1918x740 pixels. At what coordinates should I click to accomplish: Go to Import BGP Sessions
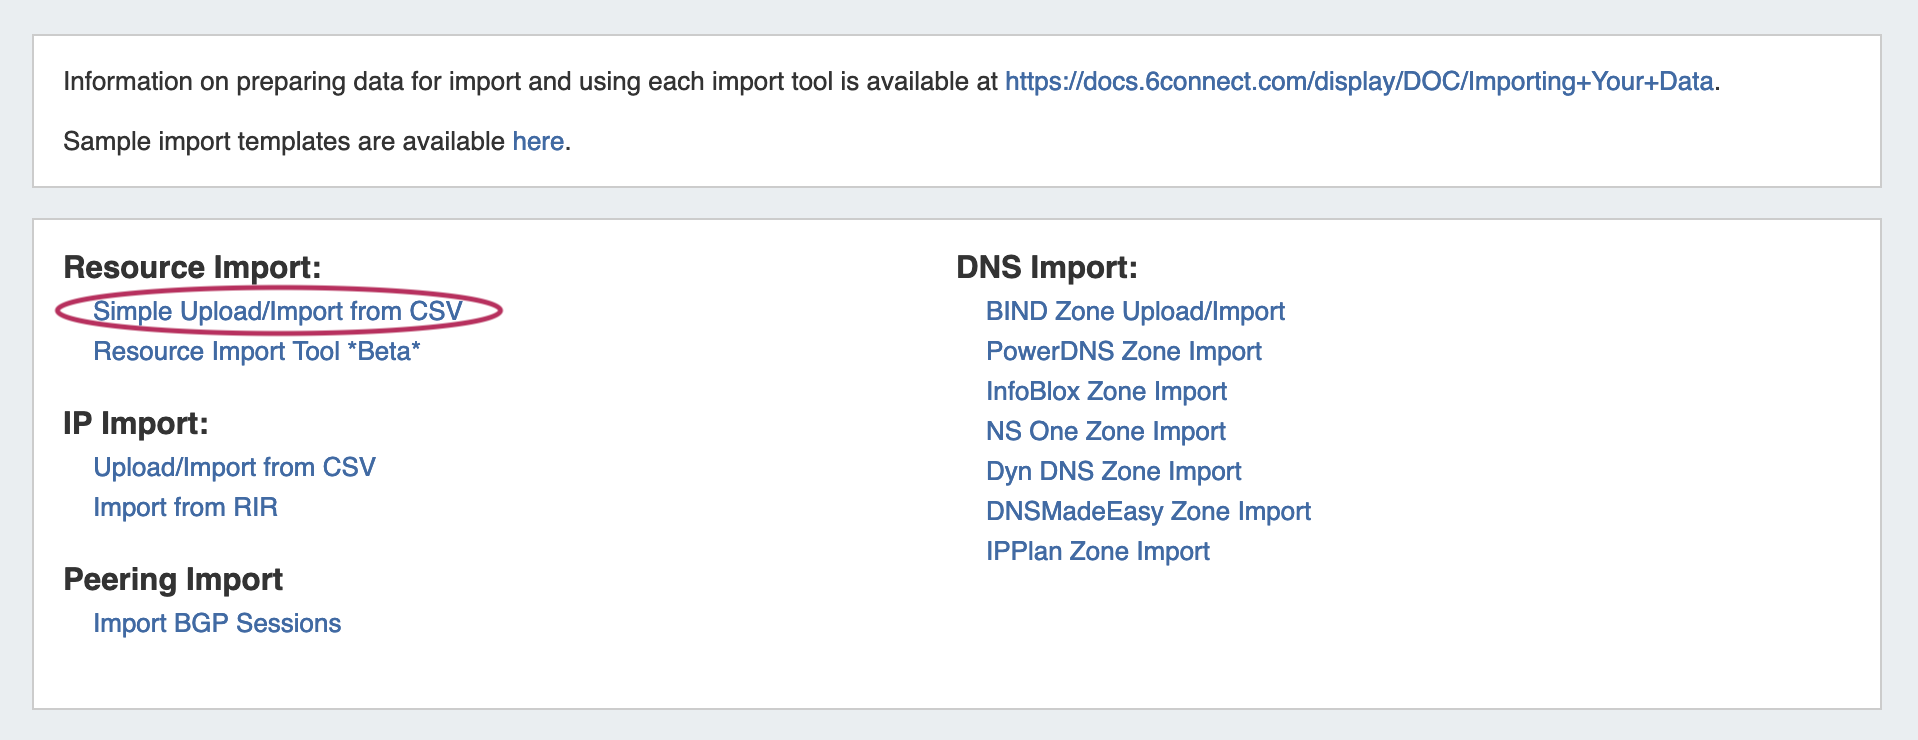point(217,623)
